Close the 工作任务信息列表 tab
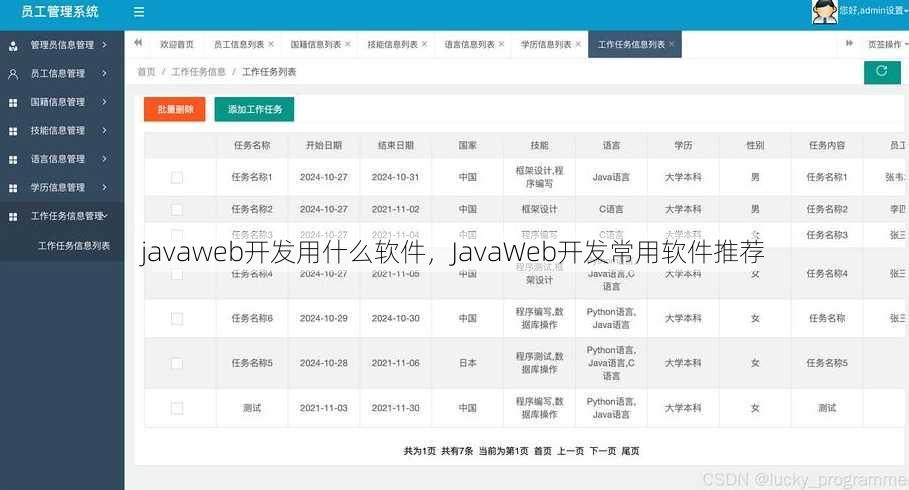Image resolution: width=909 pixels, height=490 pixels. point(671,44)
